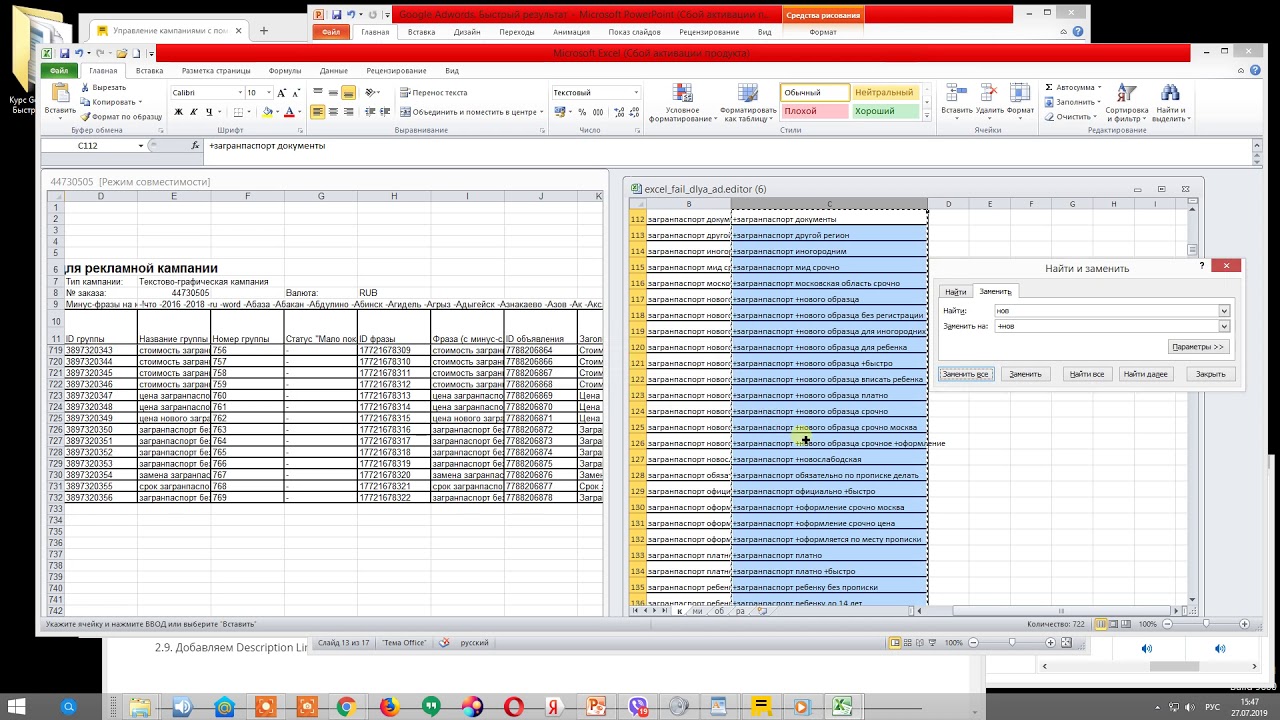
Task: Click the Параметры >> button
Action: coord(1197,347)
